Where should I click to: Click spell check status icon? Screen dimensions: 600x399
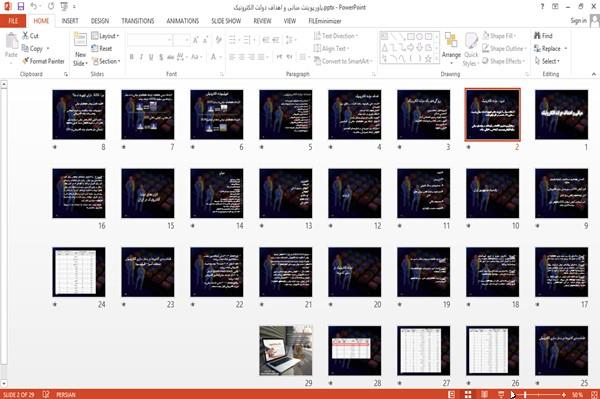coord(46,394)
